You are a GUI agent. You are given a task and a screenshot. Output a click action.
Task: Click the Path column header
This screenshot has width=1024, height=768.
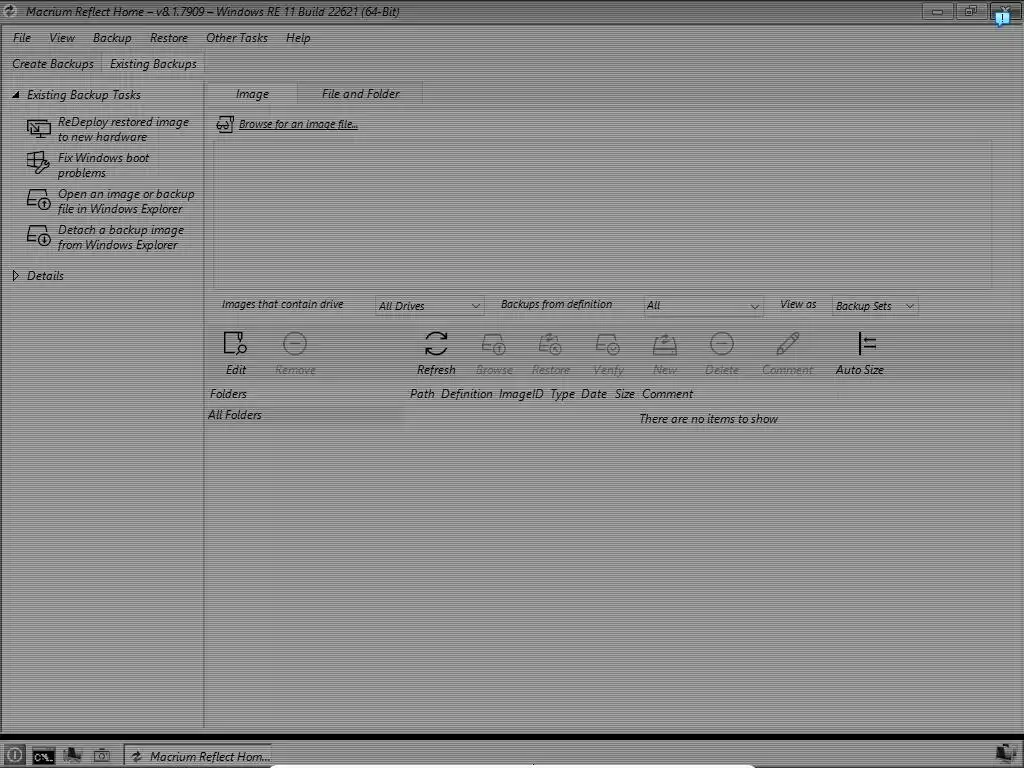pos(422,394)
